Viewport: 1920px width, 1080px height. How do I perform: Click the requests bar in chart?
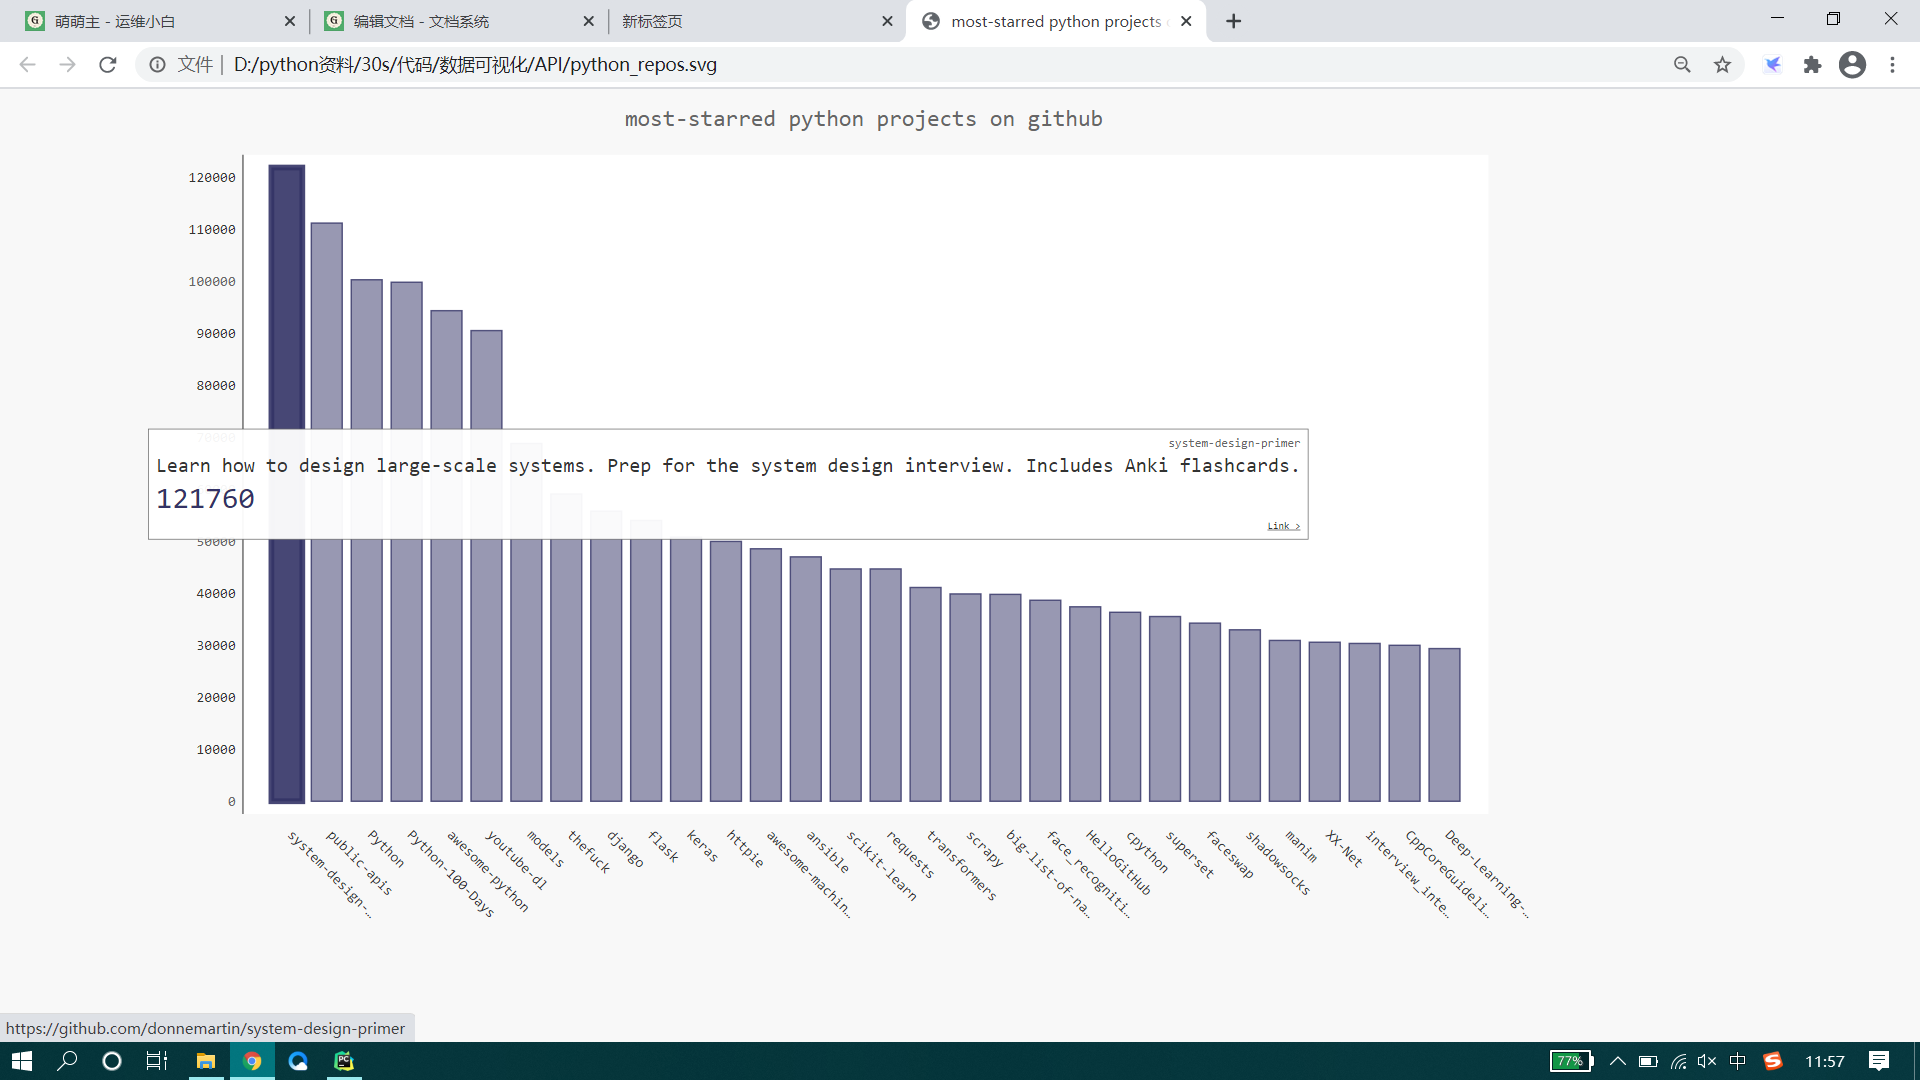click(x=886, y=685)
